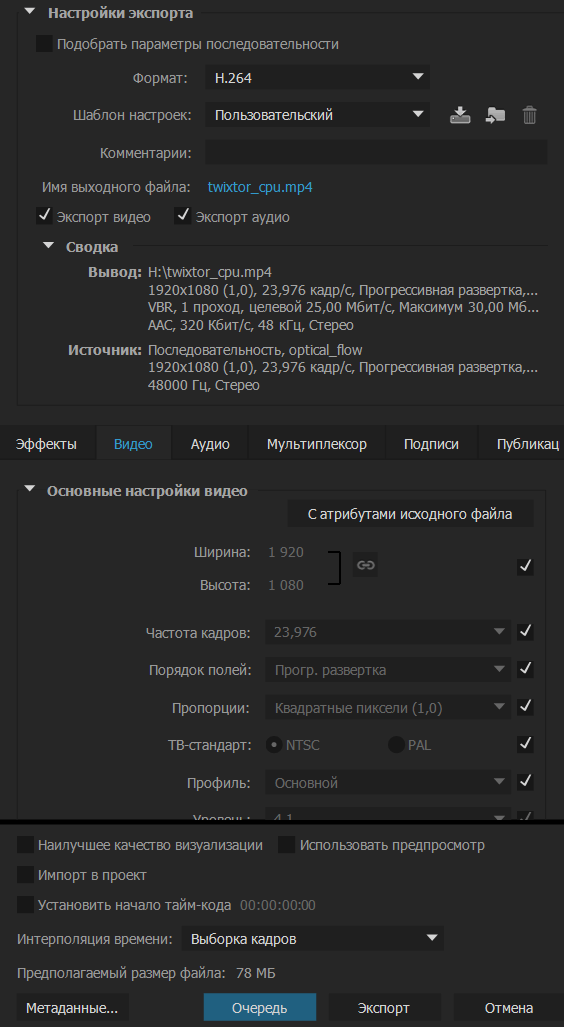Open the Публикация tab

coord(521,444)
